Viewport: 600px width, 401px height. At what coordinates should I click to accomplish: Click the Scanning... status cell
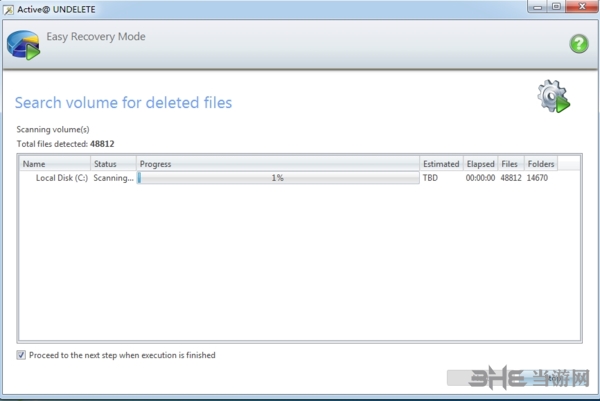[x=114, y=178]
